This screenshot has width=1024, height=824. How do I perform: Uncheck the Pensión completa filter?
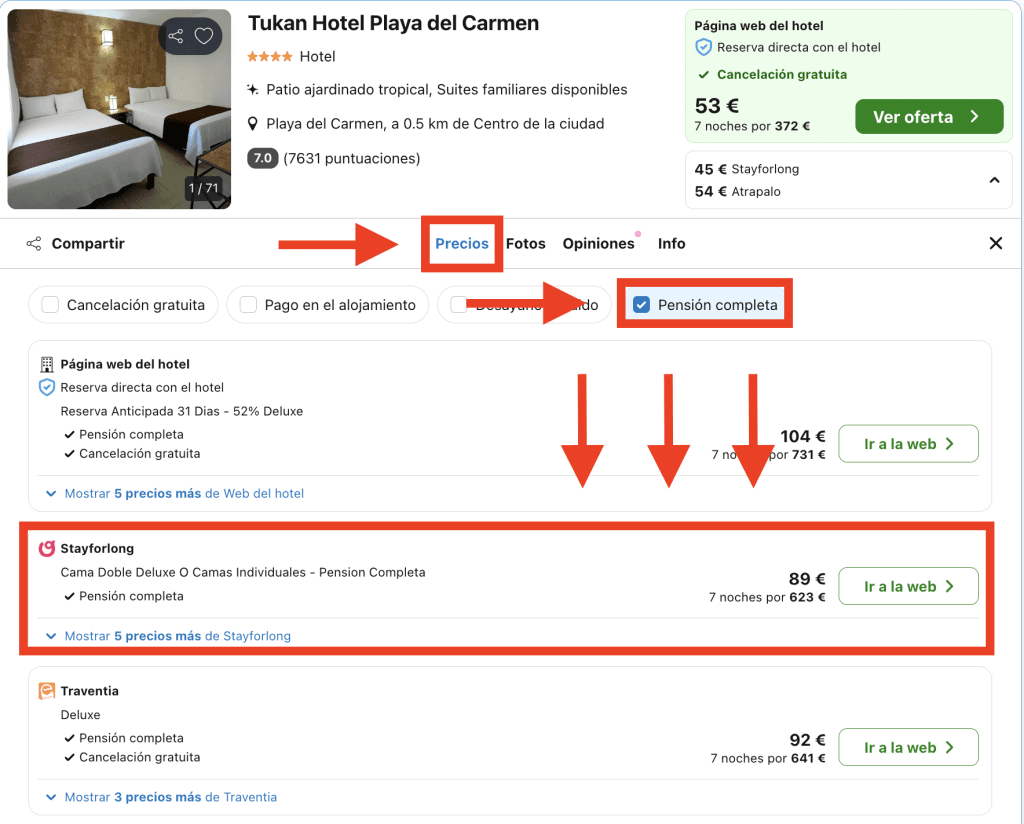coord(642,305)
